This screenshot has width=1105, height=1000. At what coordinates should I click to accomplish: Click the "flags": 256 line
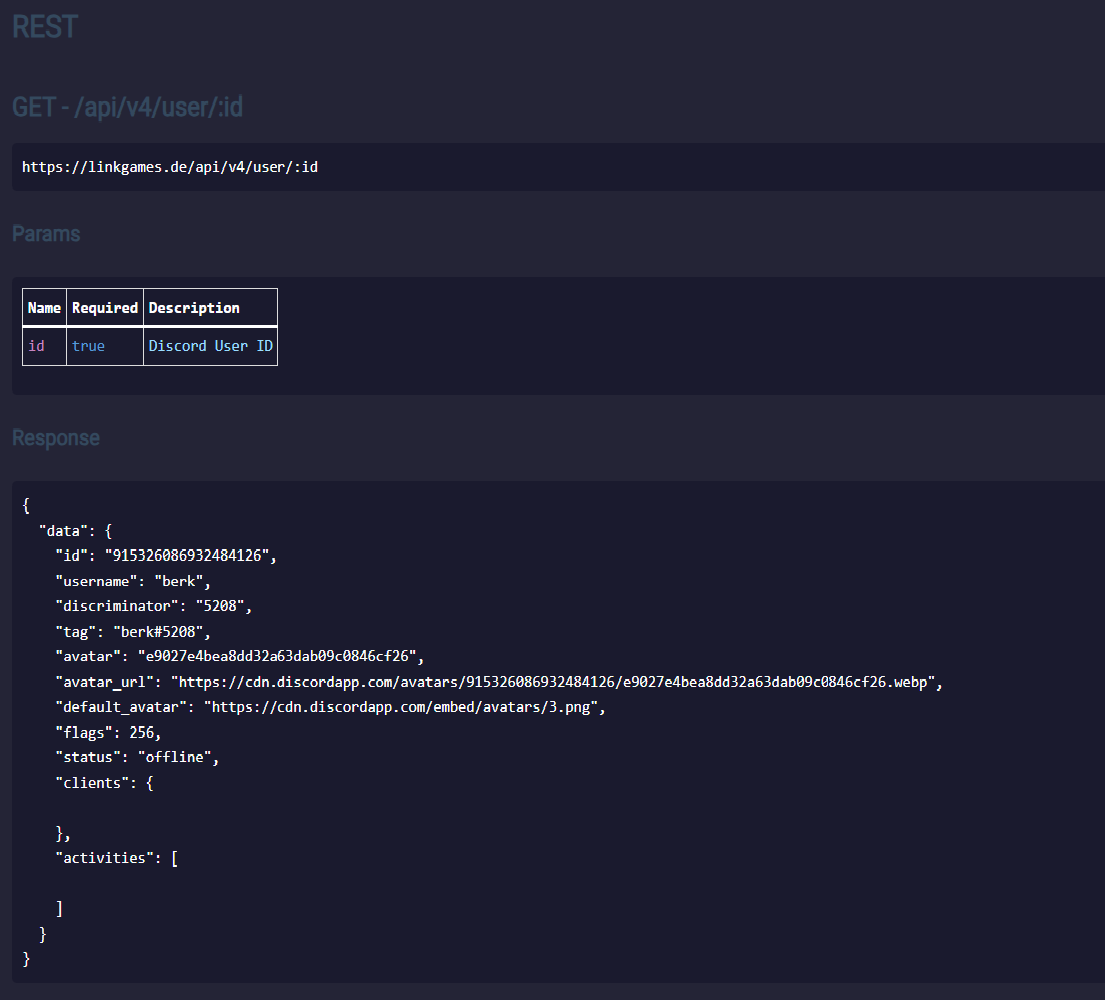(109, 733)
